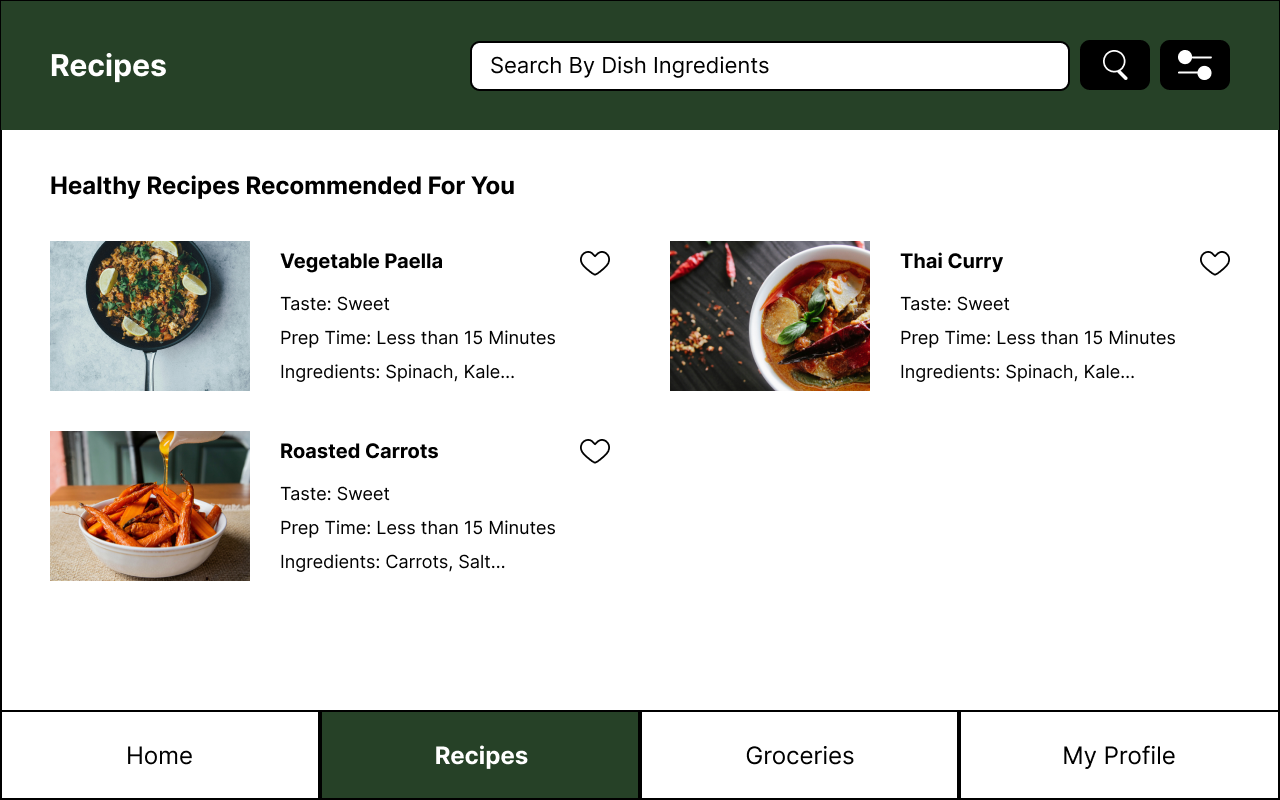Switch to the Home tab
Image resolution: width=1280 pixels, height=800 pixels.
coord(159,755)
